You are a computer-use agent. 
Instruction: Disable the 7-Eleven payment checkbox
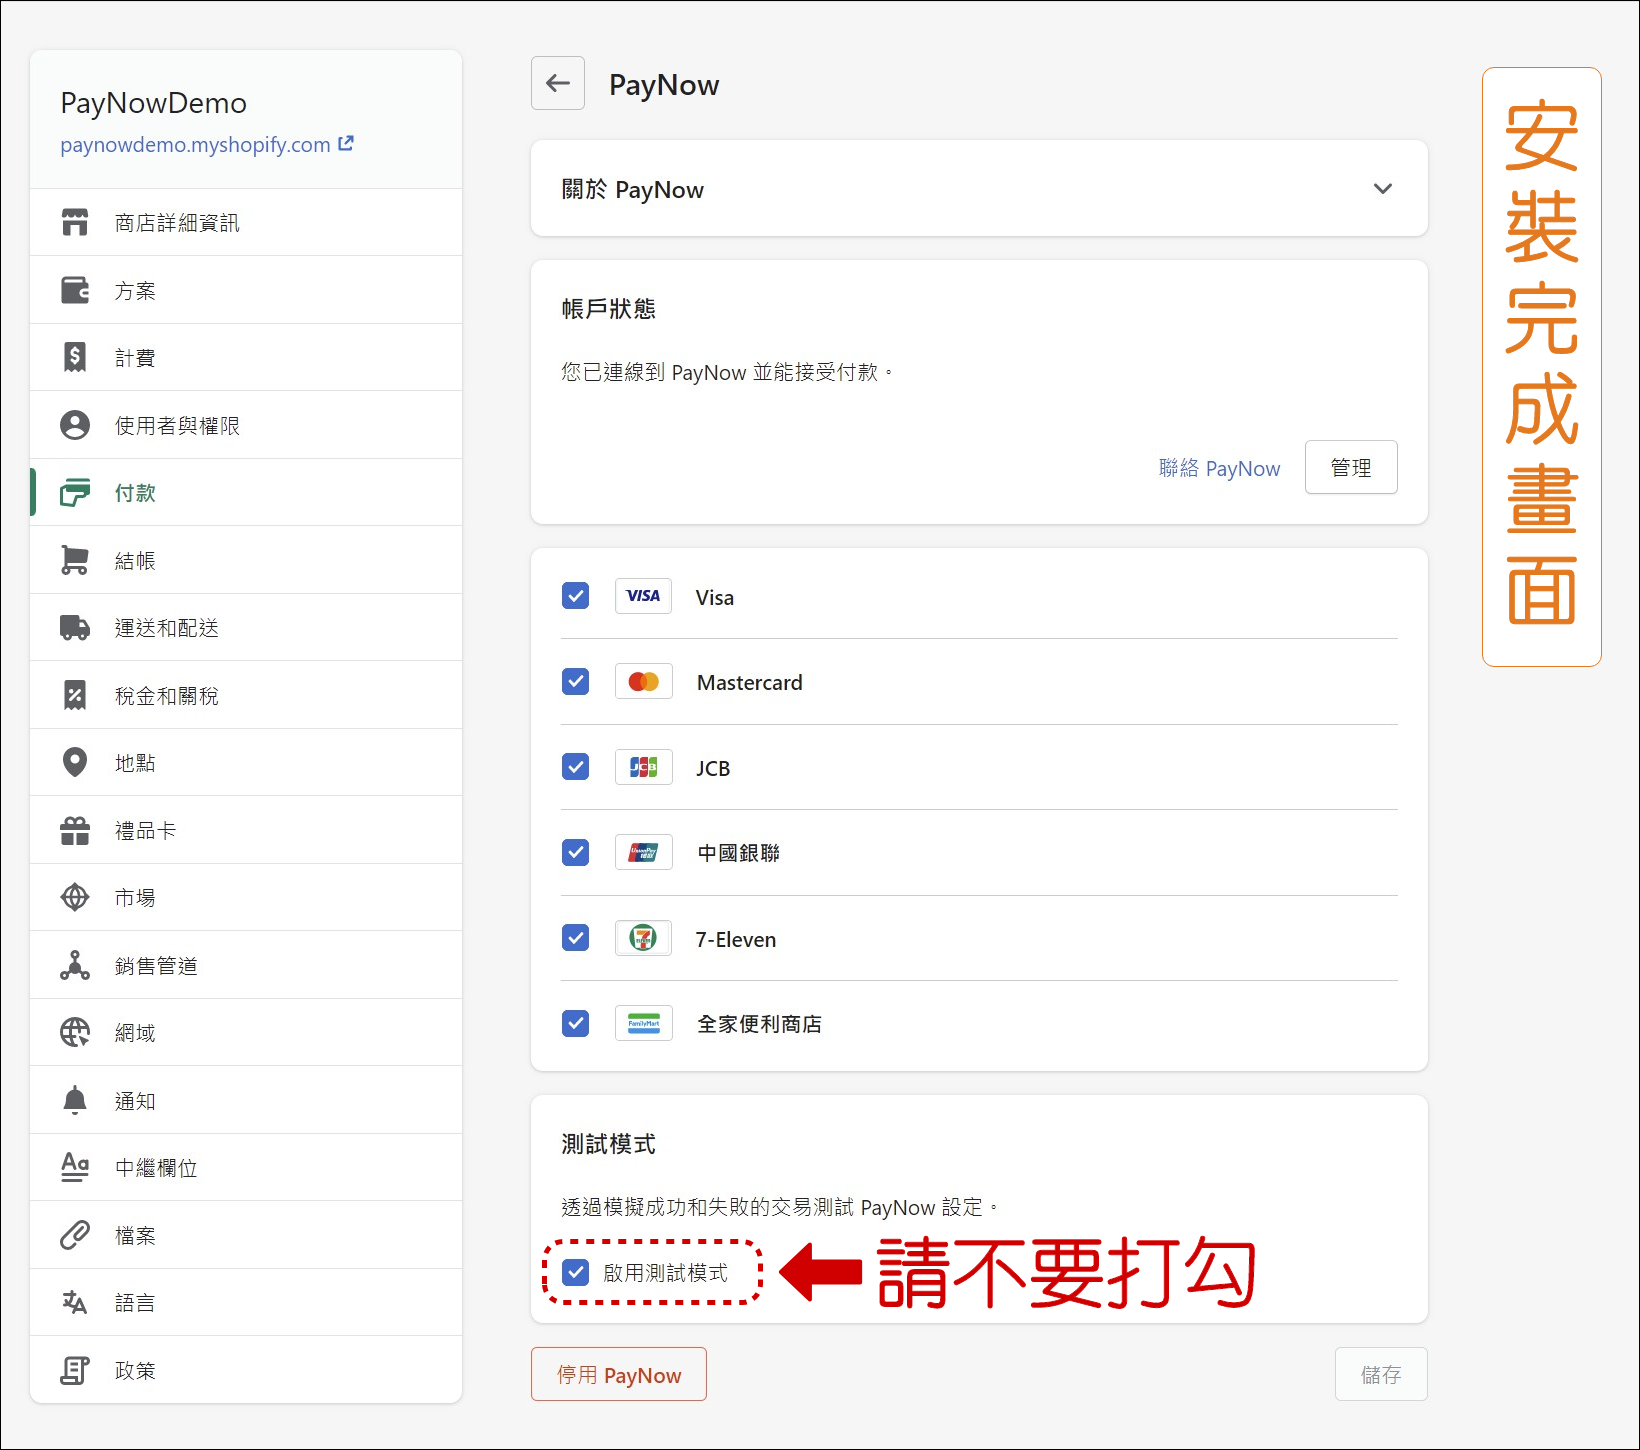(576, 938)
